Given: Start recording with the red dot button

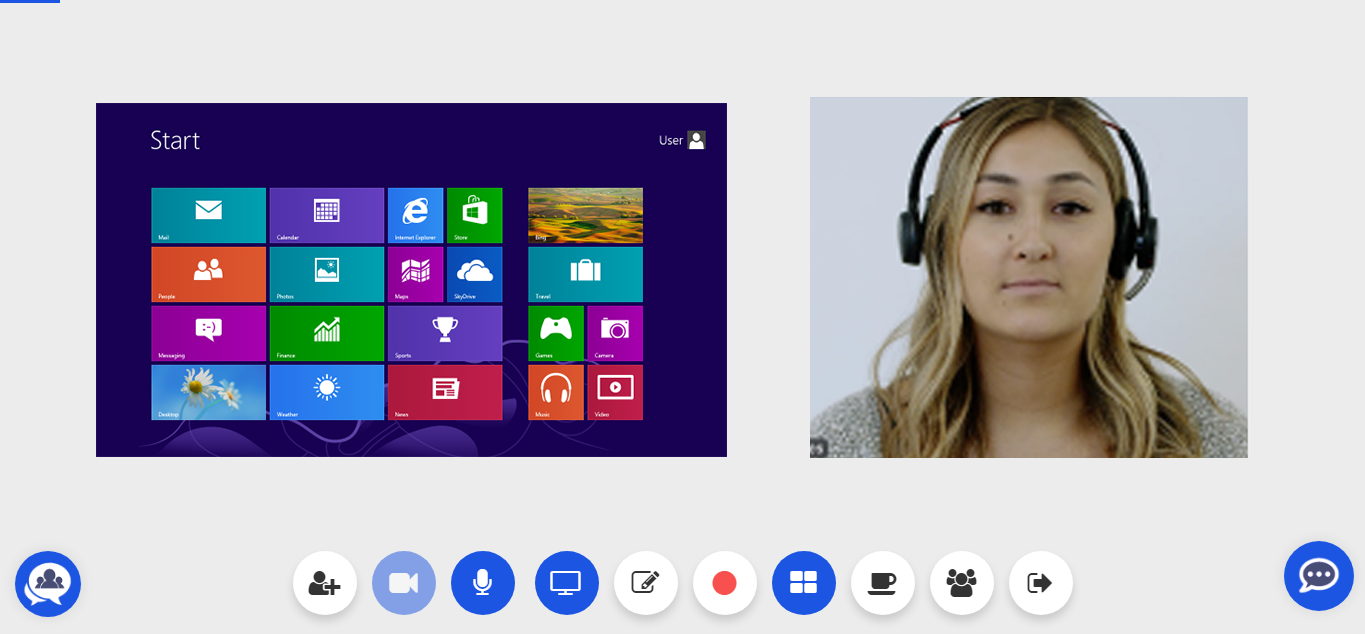Looking at the screenshot, I should 725,583.
